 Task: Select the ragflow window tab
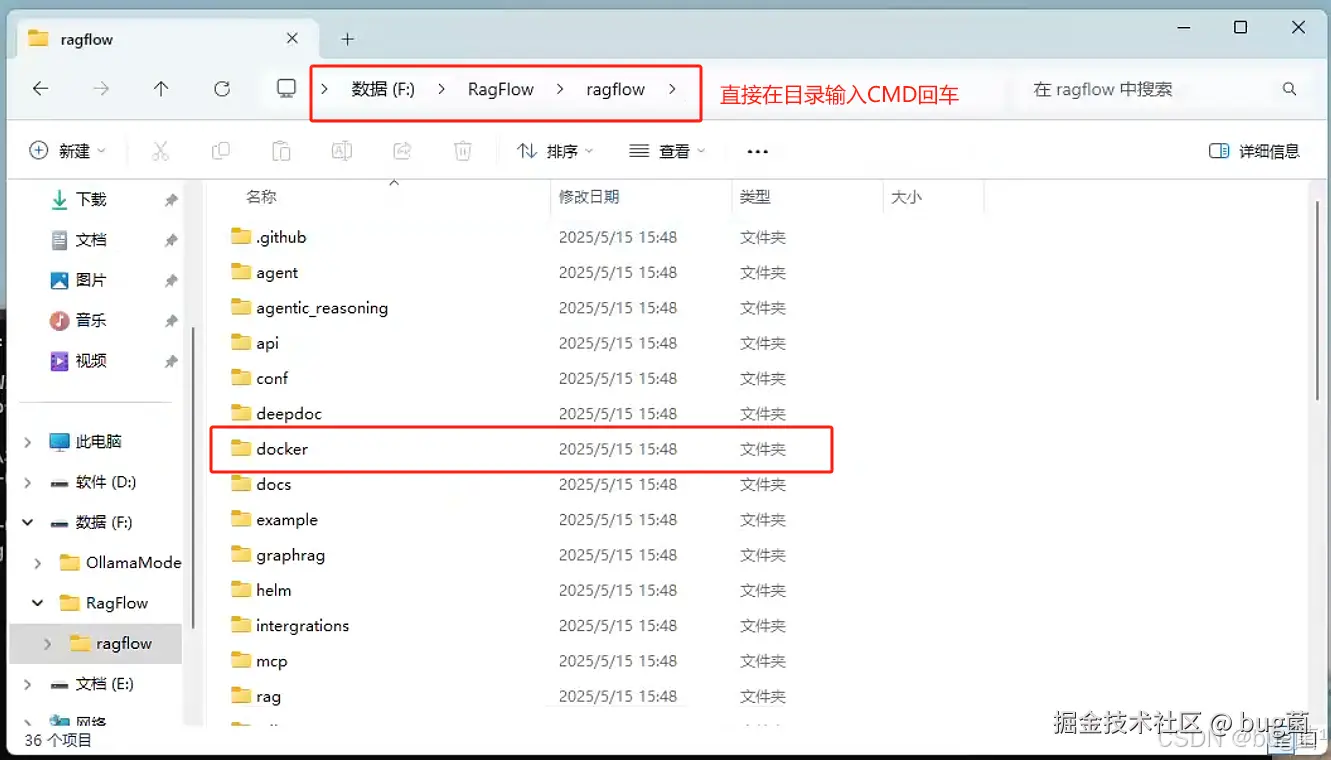pyautogui.click(x=165, y=39)
